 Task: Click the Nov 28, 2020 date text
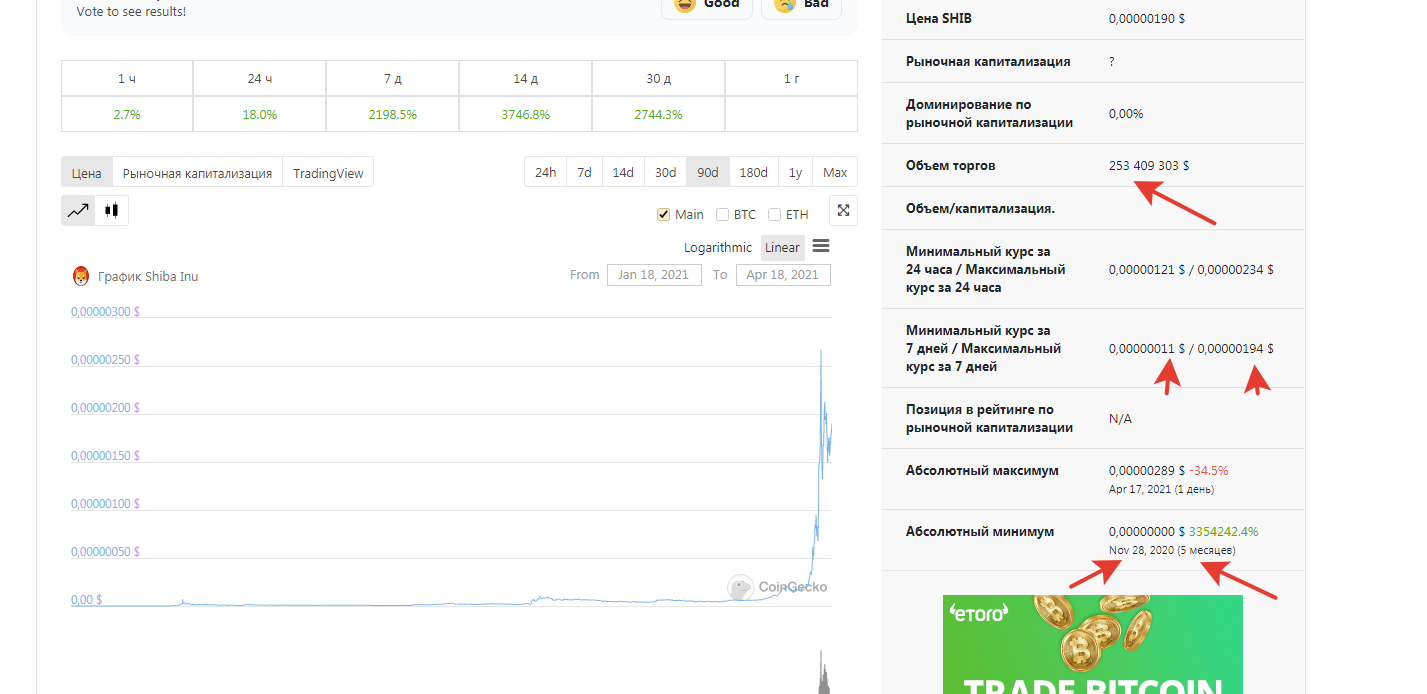1140,550
